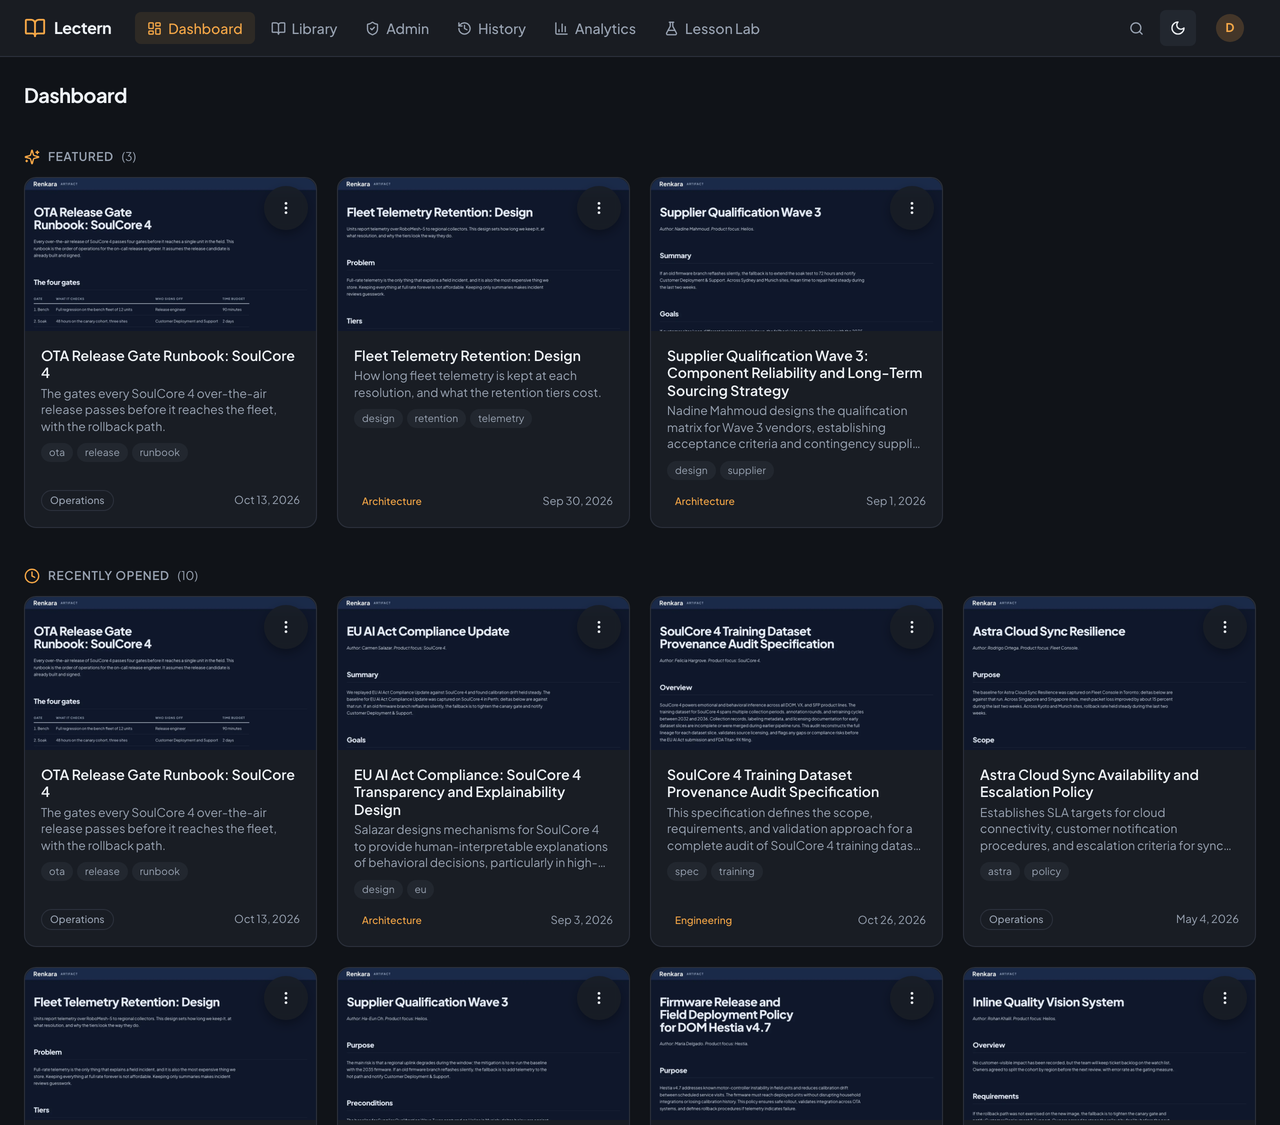The width and height of the screenshot is (1280, 1125).
Task: View the Analytics section
Action: [x=595, y=29]
